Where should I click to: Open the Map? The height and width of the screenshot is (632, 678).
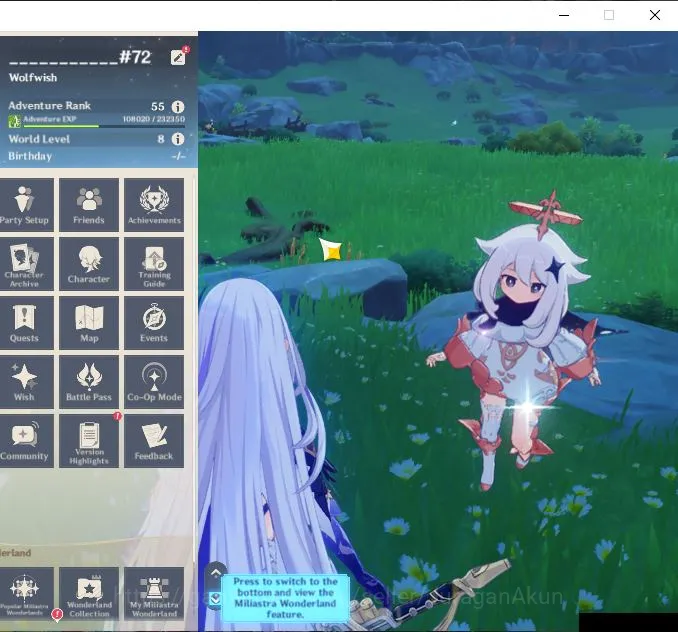pyautogui.click(x=89, y=323)
